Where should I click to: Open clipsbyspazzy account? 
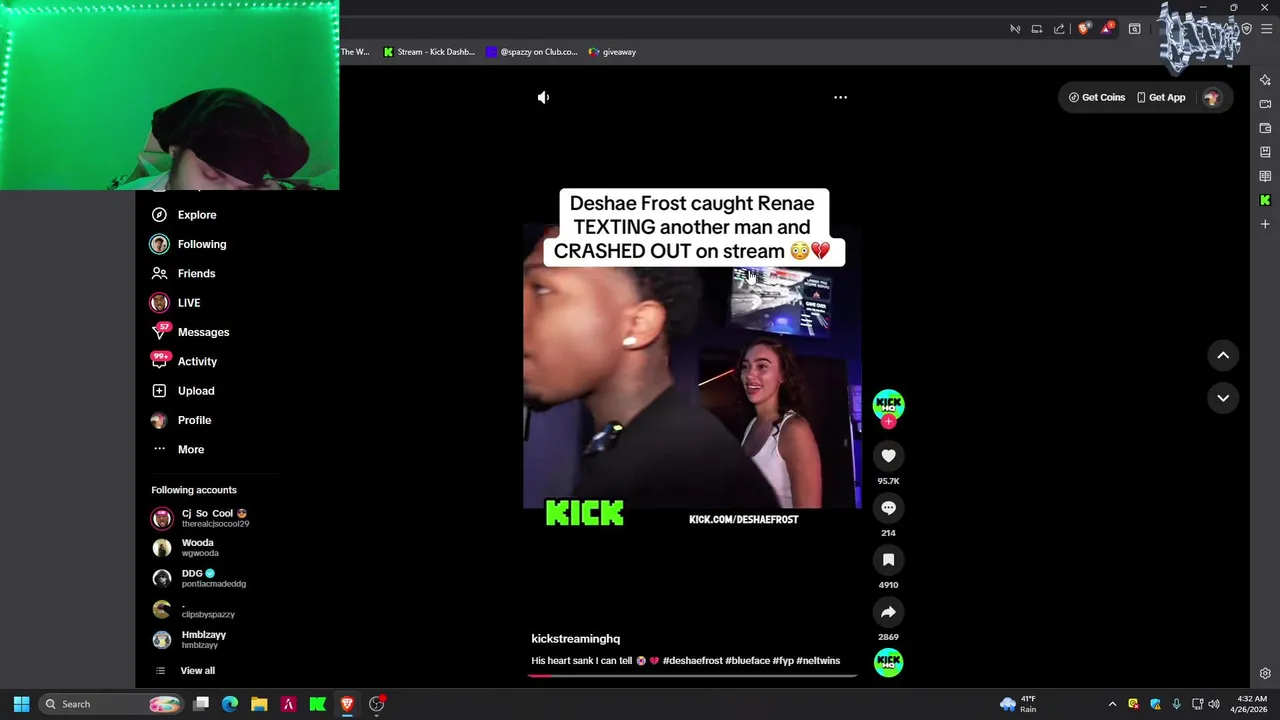click(194, 609)
